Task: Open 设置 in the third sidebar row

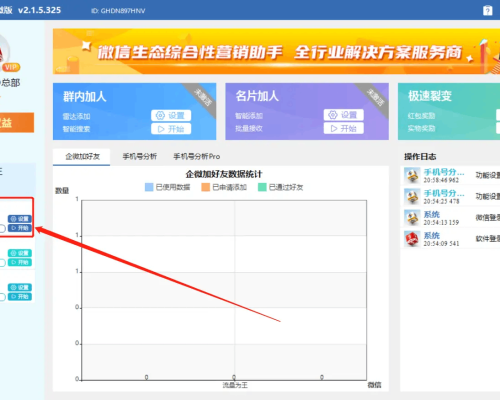Action: pos(20,287)
